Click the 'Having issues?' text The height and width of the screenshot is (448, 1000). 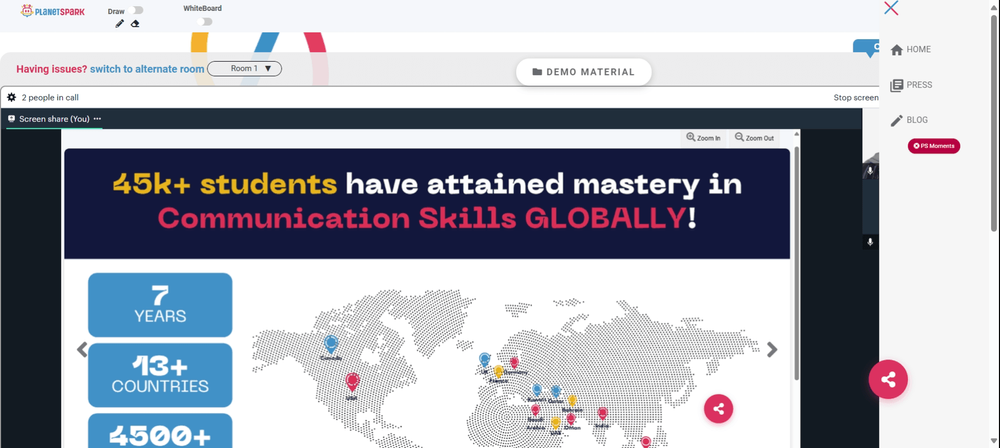click(x=52, y=69)
